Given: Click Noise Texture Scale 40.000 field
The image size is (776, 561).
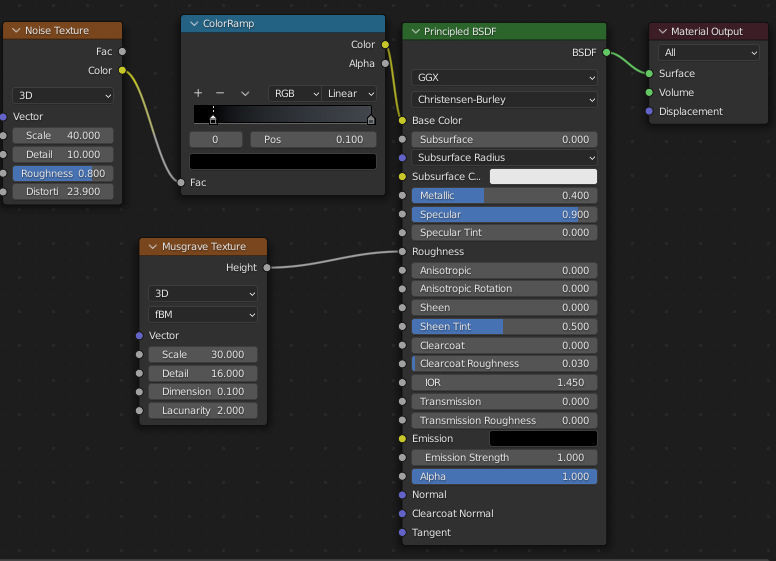Looking at the screenshot, I should pos(63,136).
